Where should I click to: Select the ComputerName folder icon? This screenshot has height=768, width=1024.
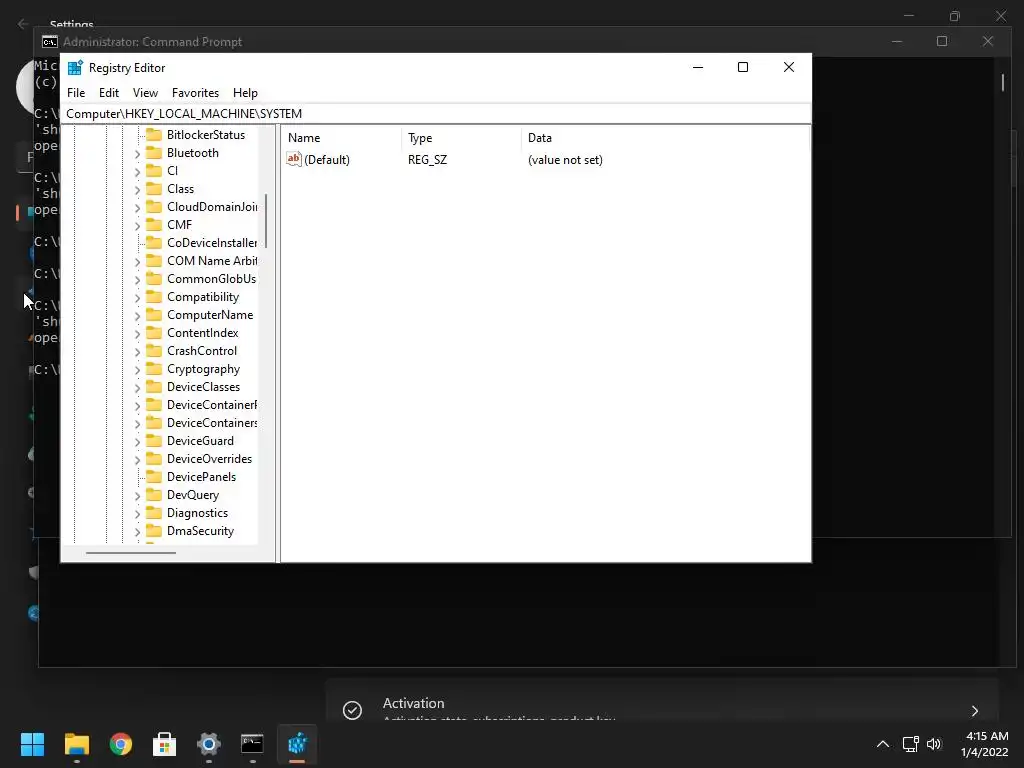tap(153, 315)
